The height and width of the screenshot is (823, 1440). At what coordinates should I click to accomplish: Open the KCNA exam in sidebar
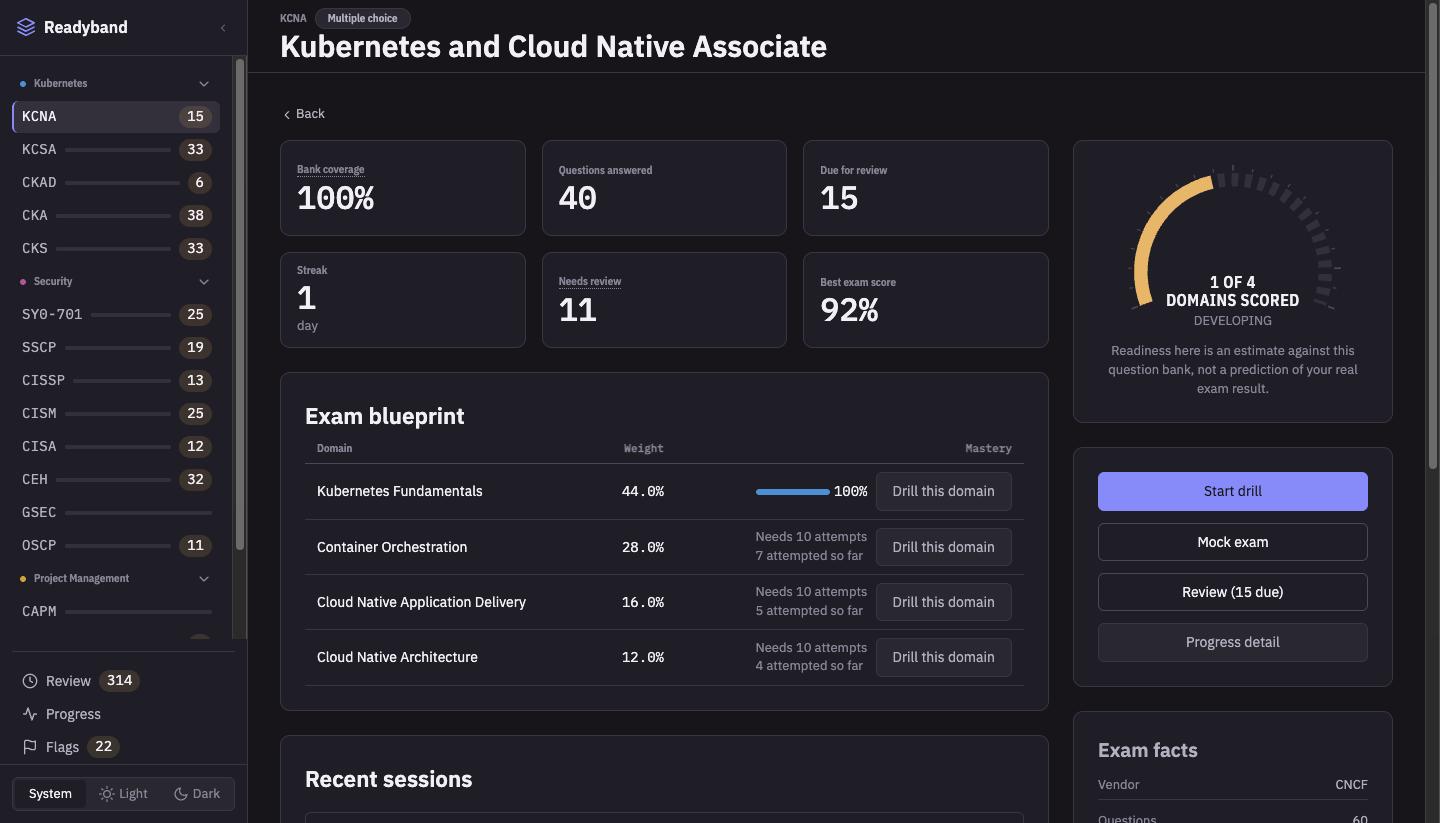[x=116, y=117]
